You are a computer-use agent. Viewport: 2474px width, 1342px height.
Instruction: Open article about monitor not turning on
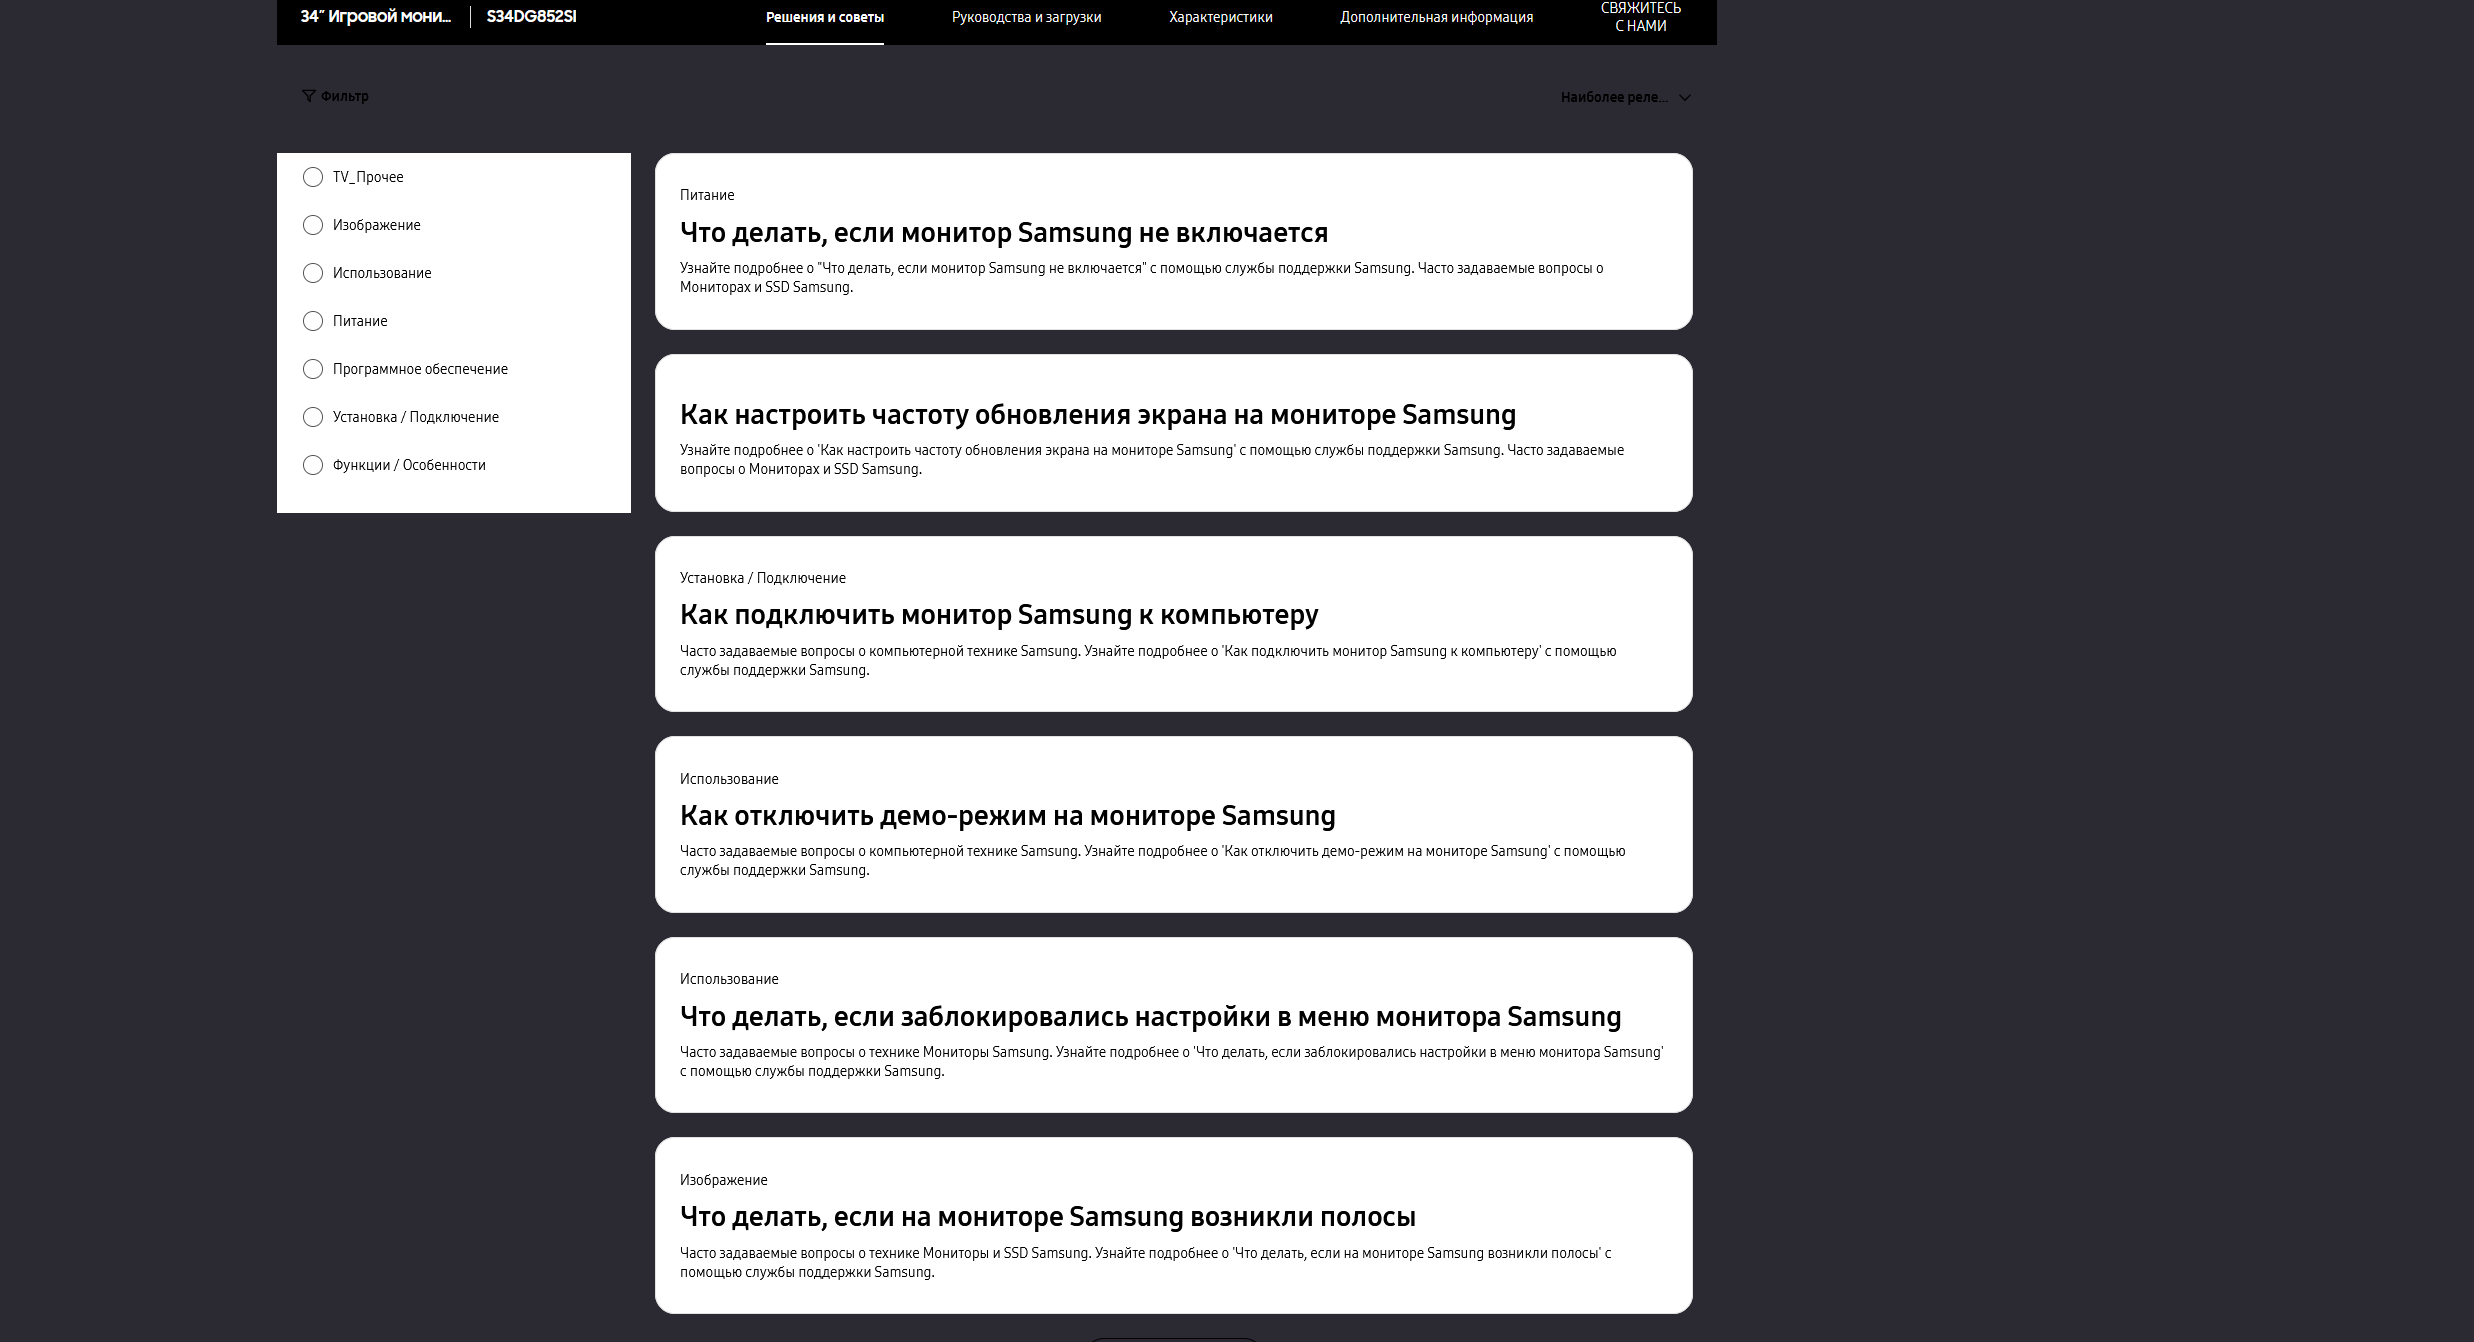1003,233
